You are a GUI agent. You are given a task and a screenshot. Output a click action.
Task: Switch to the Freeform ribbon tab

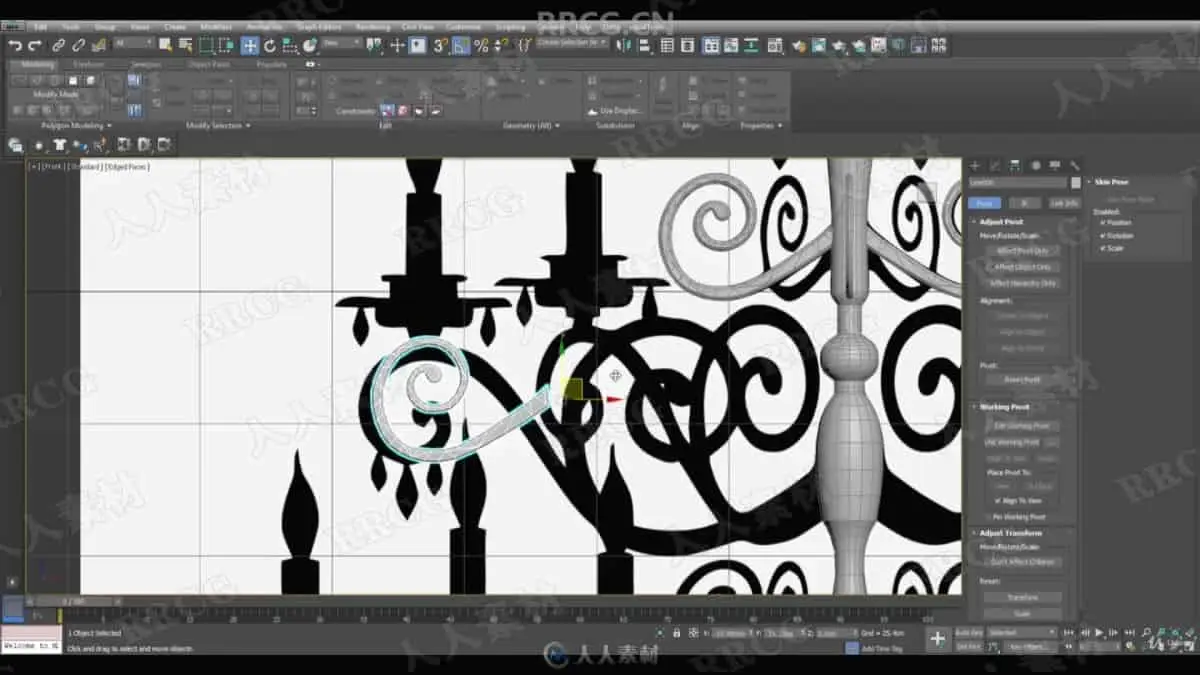[89, 64]
